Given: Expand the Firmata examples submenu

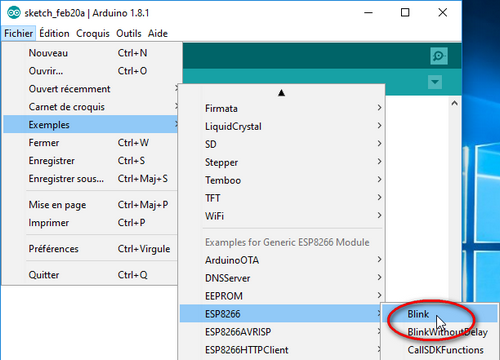Looking at the screenshot, I should pyautogui.click(x=282, y=108).
